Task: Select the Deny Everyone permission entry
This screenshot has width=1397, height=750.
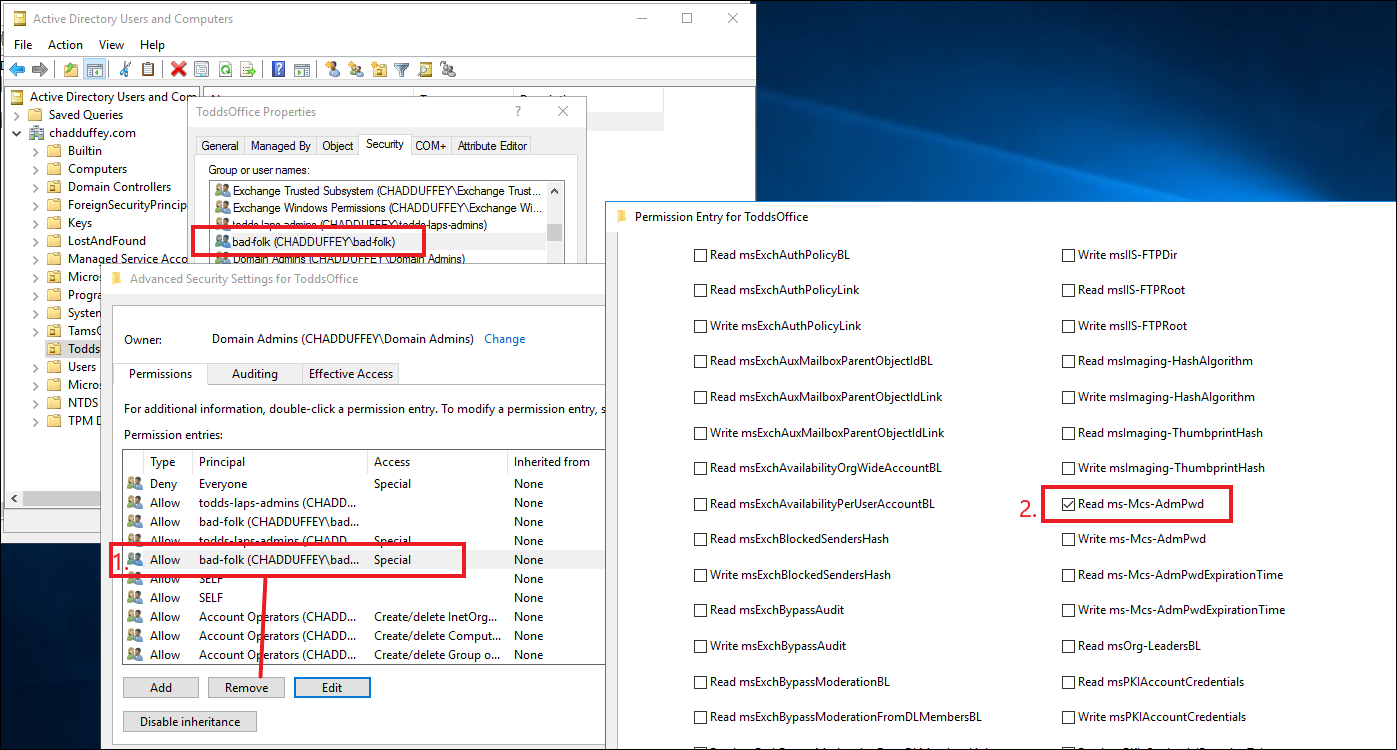Action: click(364, 484)
